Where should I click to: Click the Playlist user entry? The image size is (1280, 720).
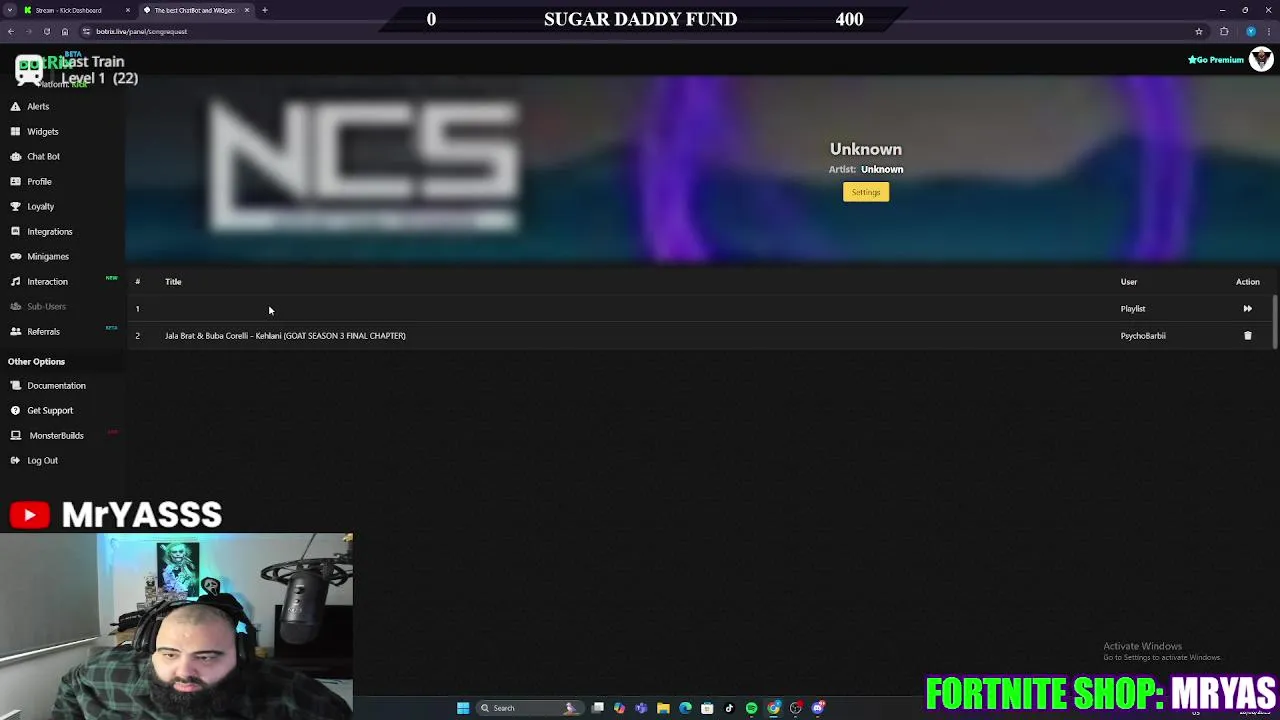[1133, 309]
